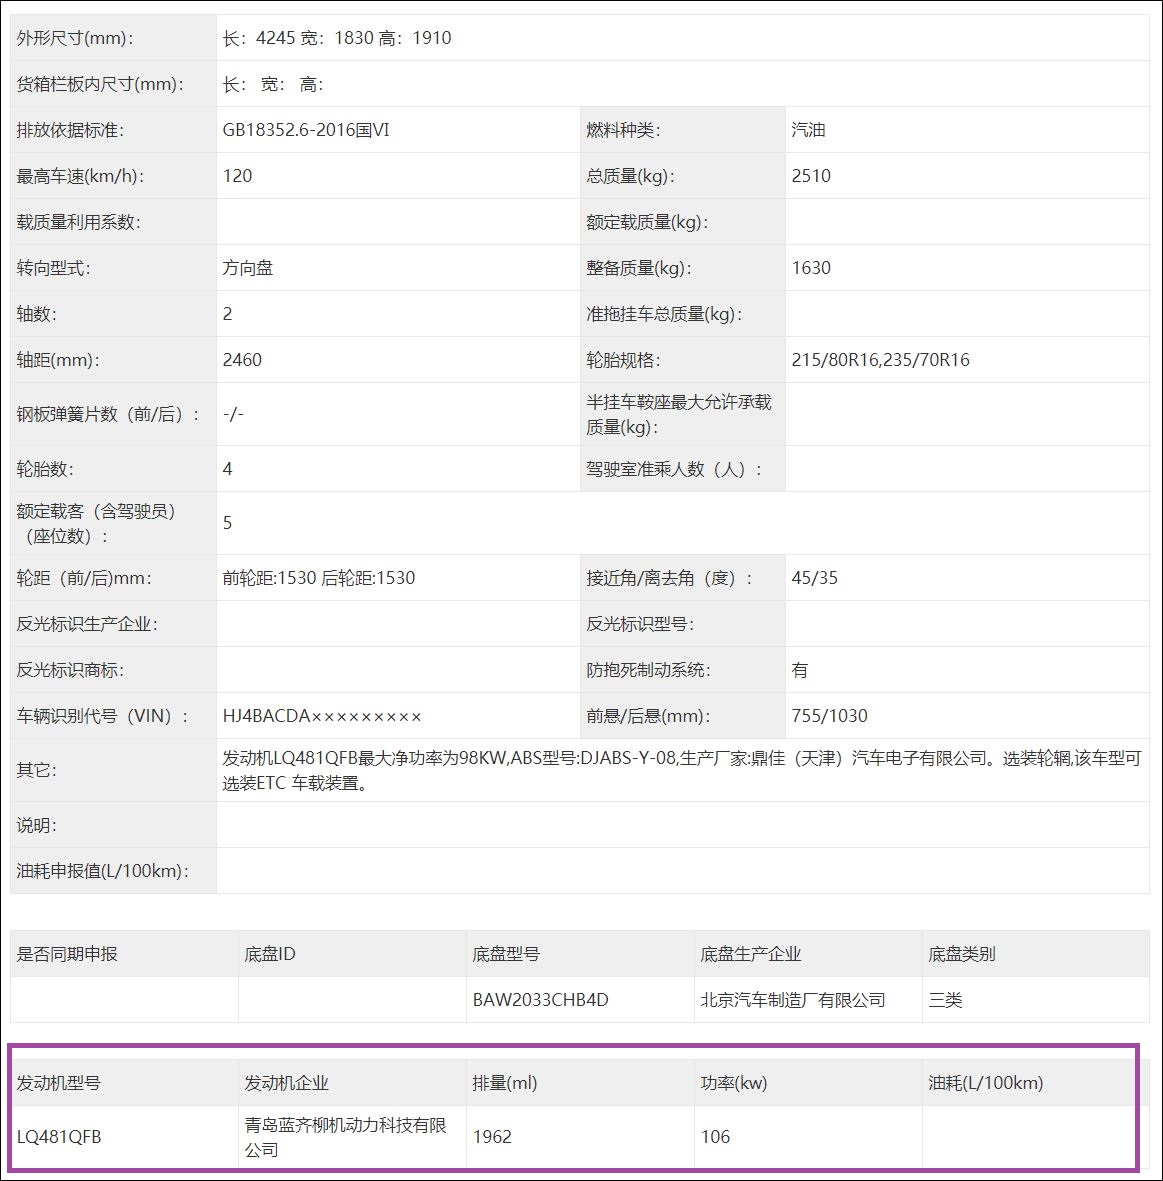This screenshot has width=1163, height=1181.
Task: Select the 轮胎数 value 4
Action: pos(229,469)
